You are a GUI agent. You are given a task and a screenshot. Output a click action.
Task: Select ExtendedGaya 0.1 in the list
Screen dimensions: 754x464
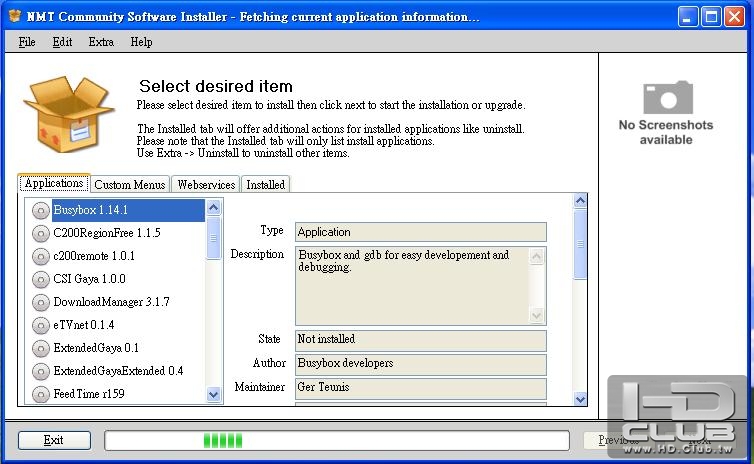click(x=96, y=348)
